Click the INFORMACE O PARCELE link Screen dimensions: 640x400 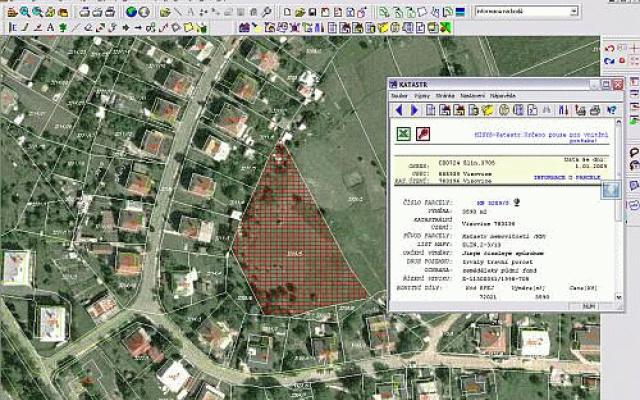(567, 178)
